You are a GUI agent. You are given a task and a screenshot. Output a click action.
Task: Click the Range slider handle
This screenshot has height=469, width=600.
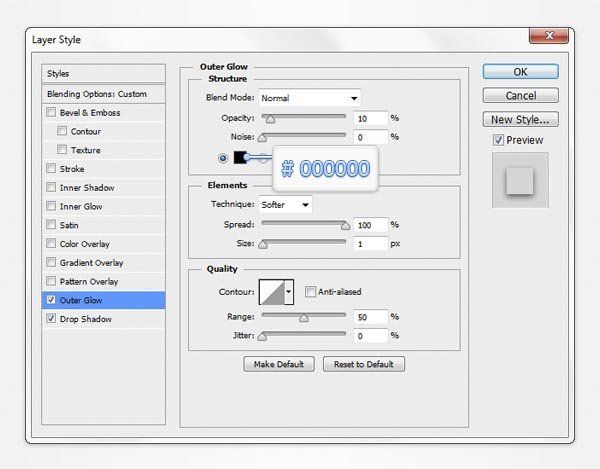tap(304, 318)
